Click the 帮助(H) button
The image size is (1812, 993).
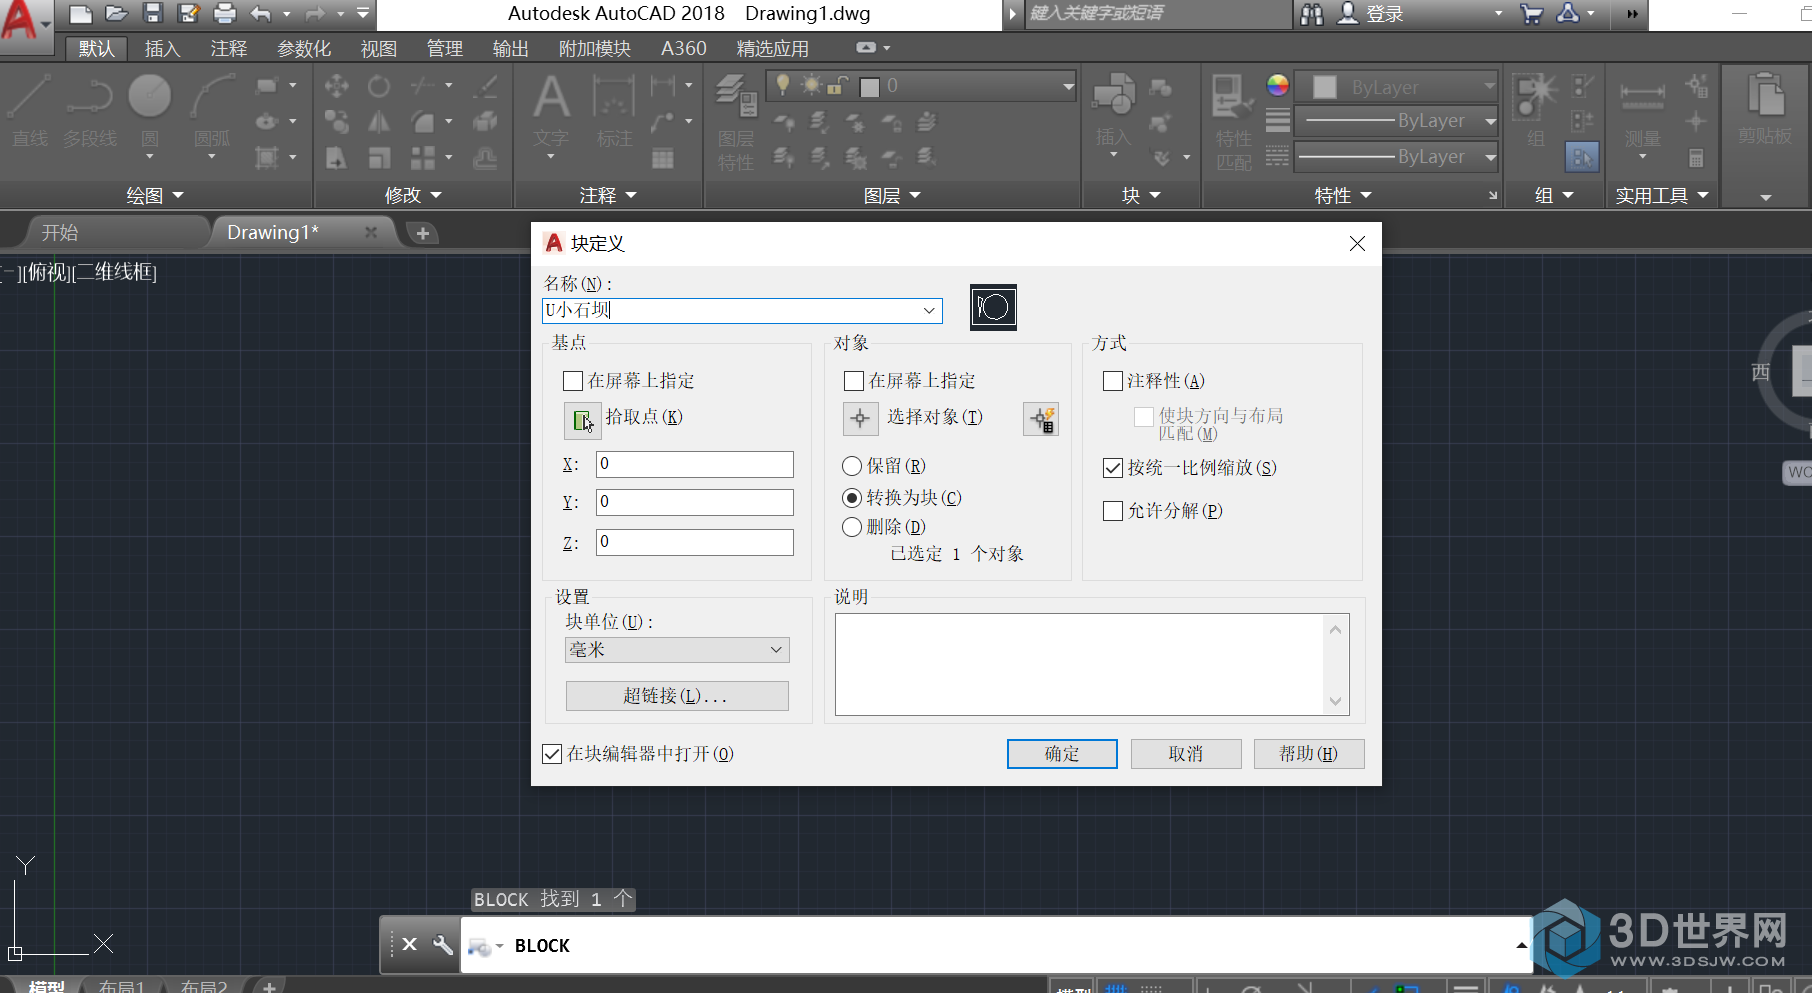pos(1309,754)
